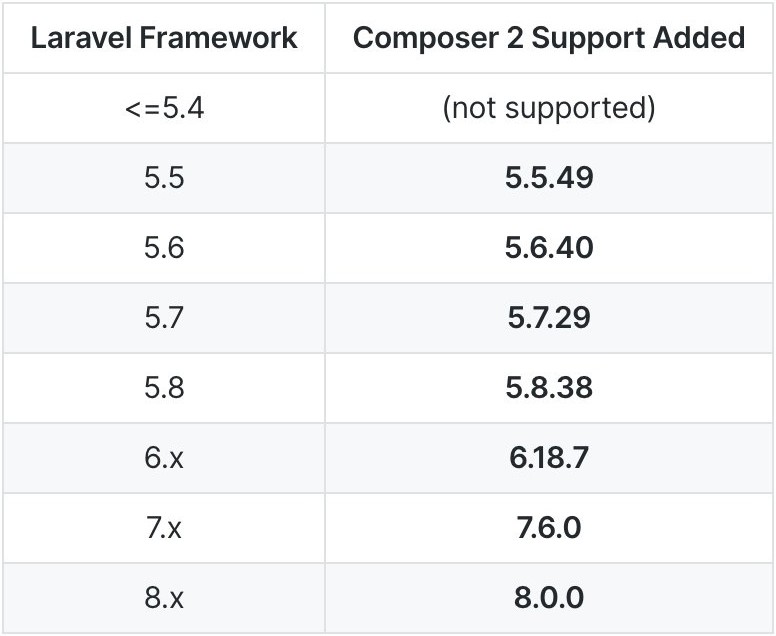Click the (not supported) cell

[x=549, y=108]
